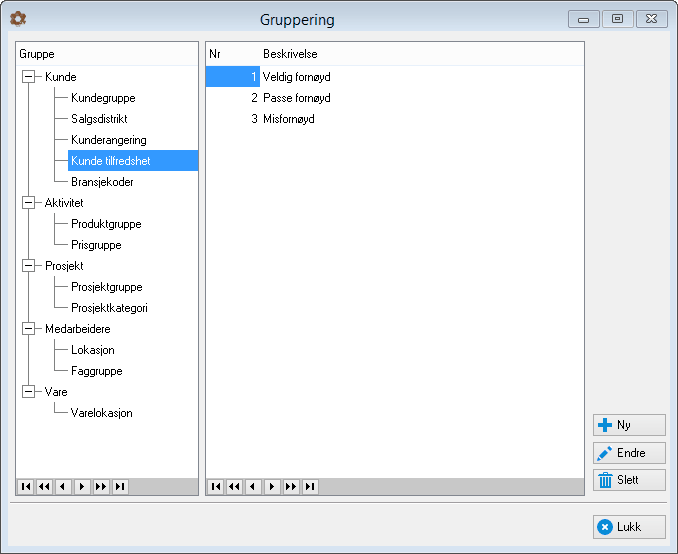Maximize the Gruppering window

(617, 19)
